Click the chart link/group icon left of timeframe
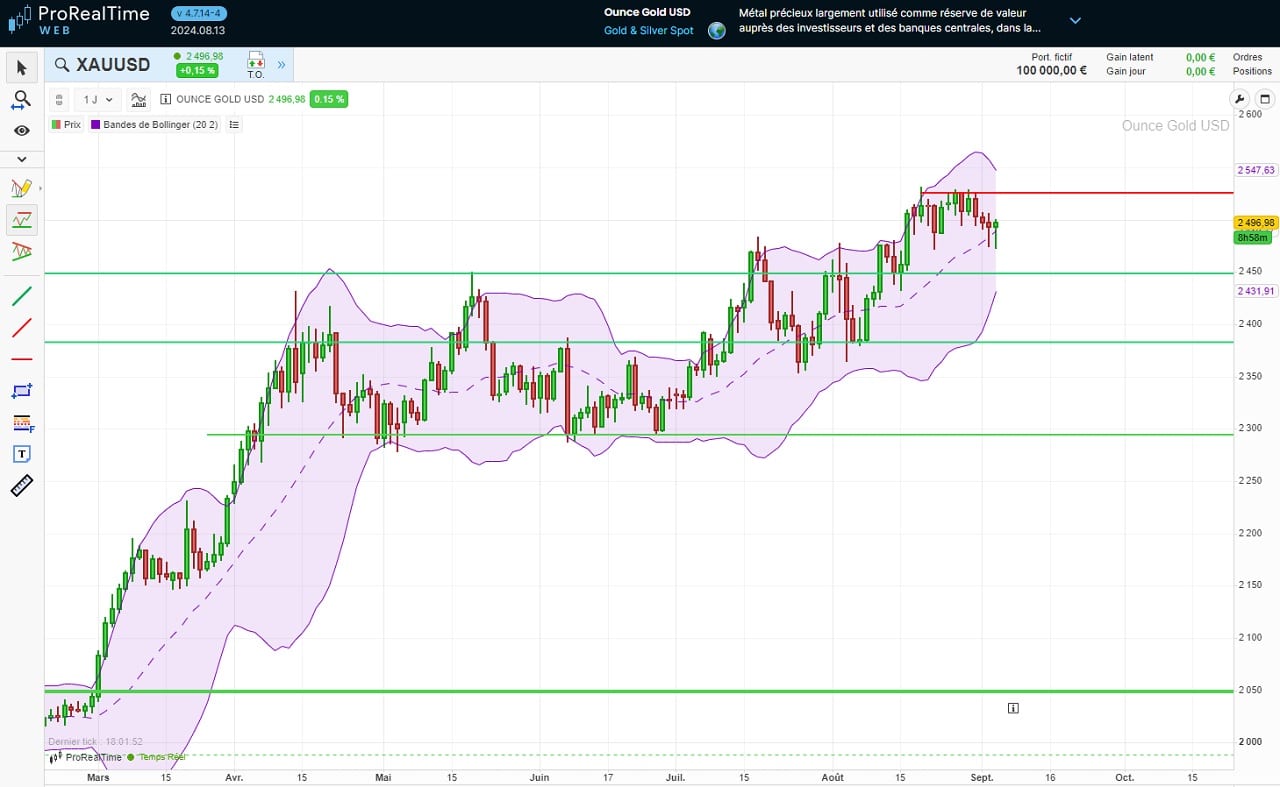The image size is (1280, 787). (x=59, y=99)
